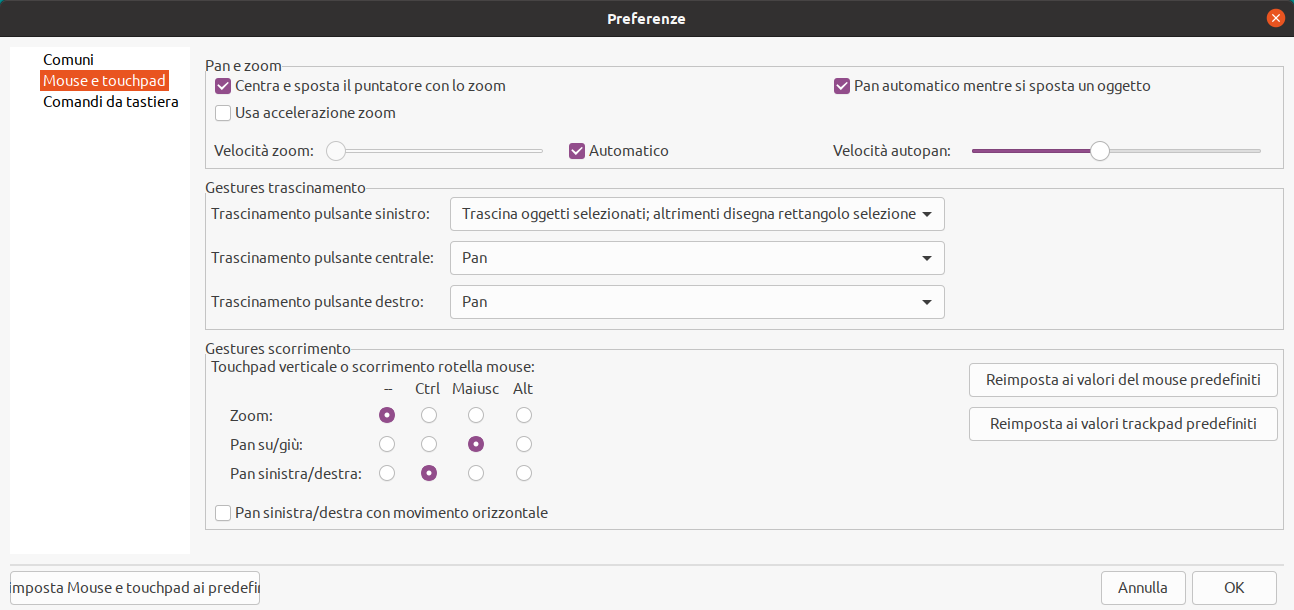Click Reimposta ai valori trackpad predefiniti
The height and width of the screenshot is (610, 1294).
click(x=1122, y=424)
